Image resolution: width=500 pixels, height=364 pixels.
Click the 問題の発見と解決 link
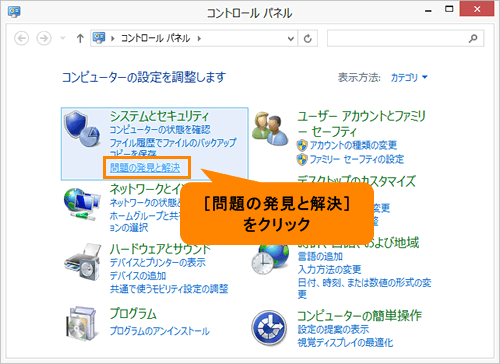point(145,168)
